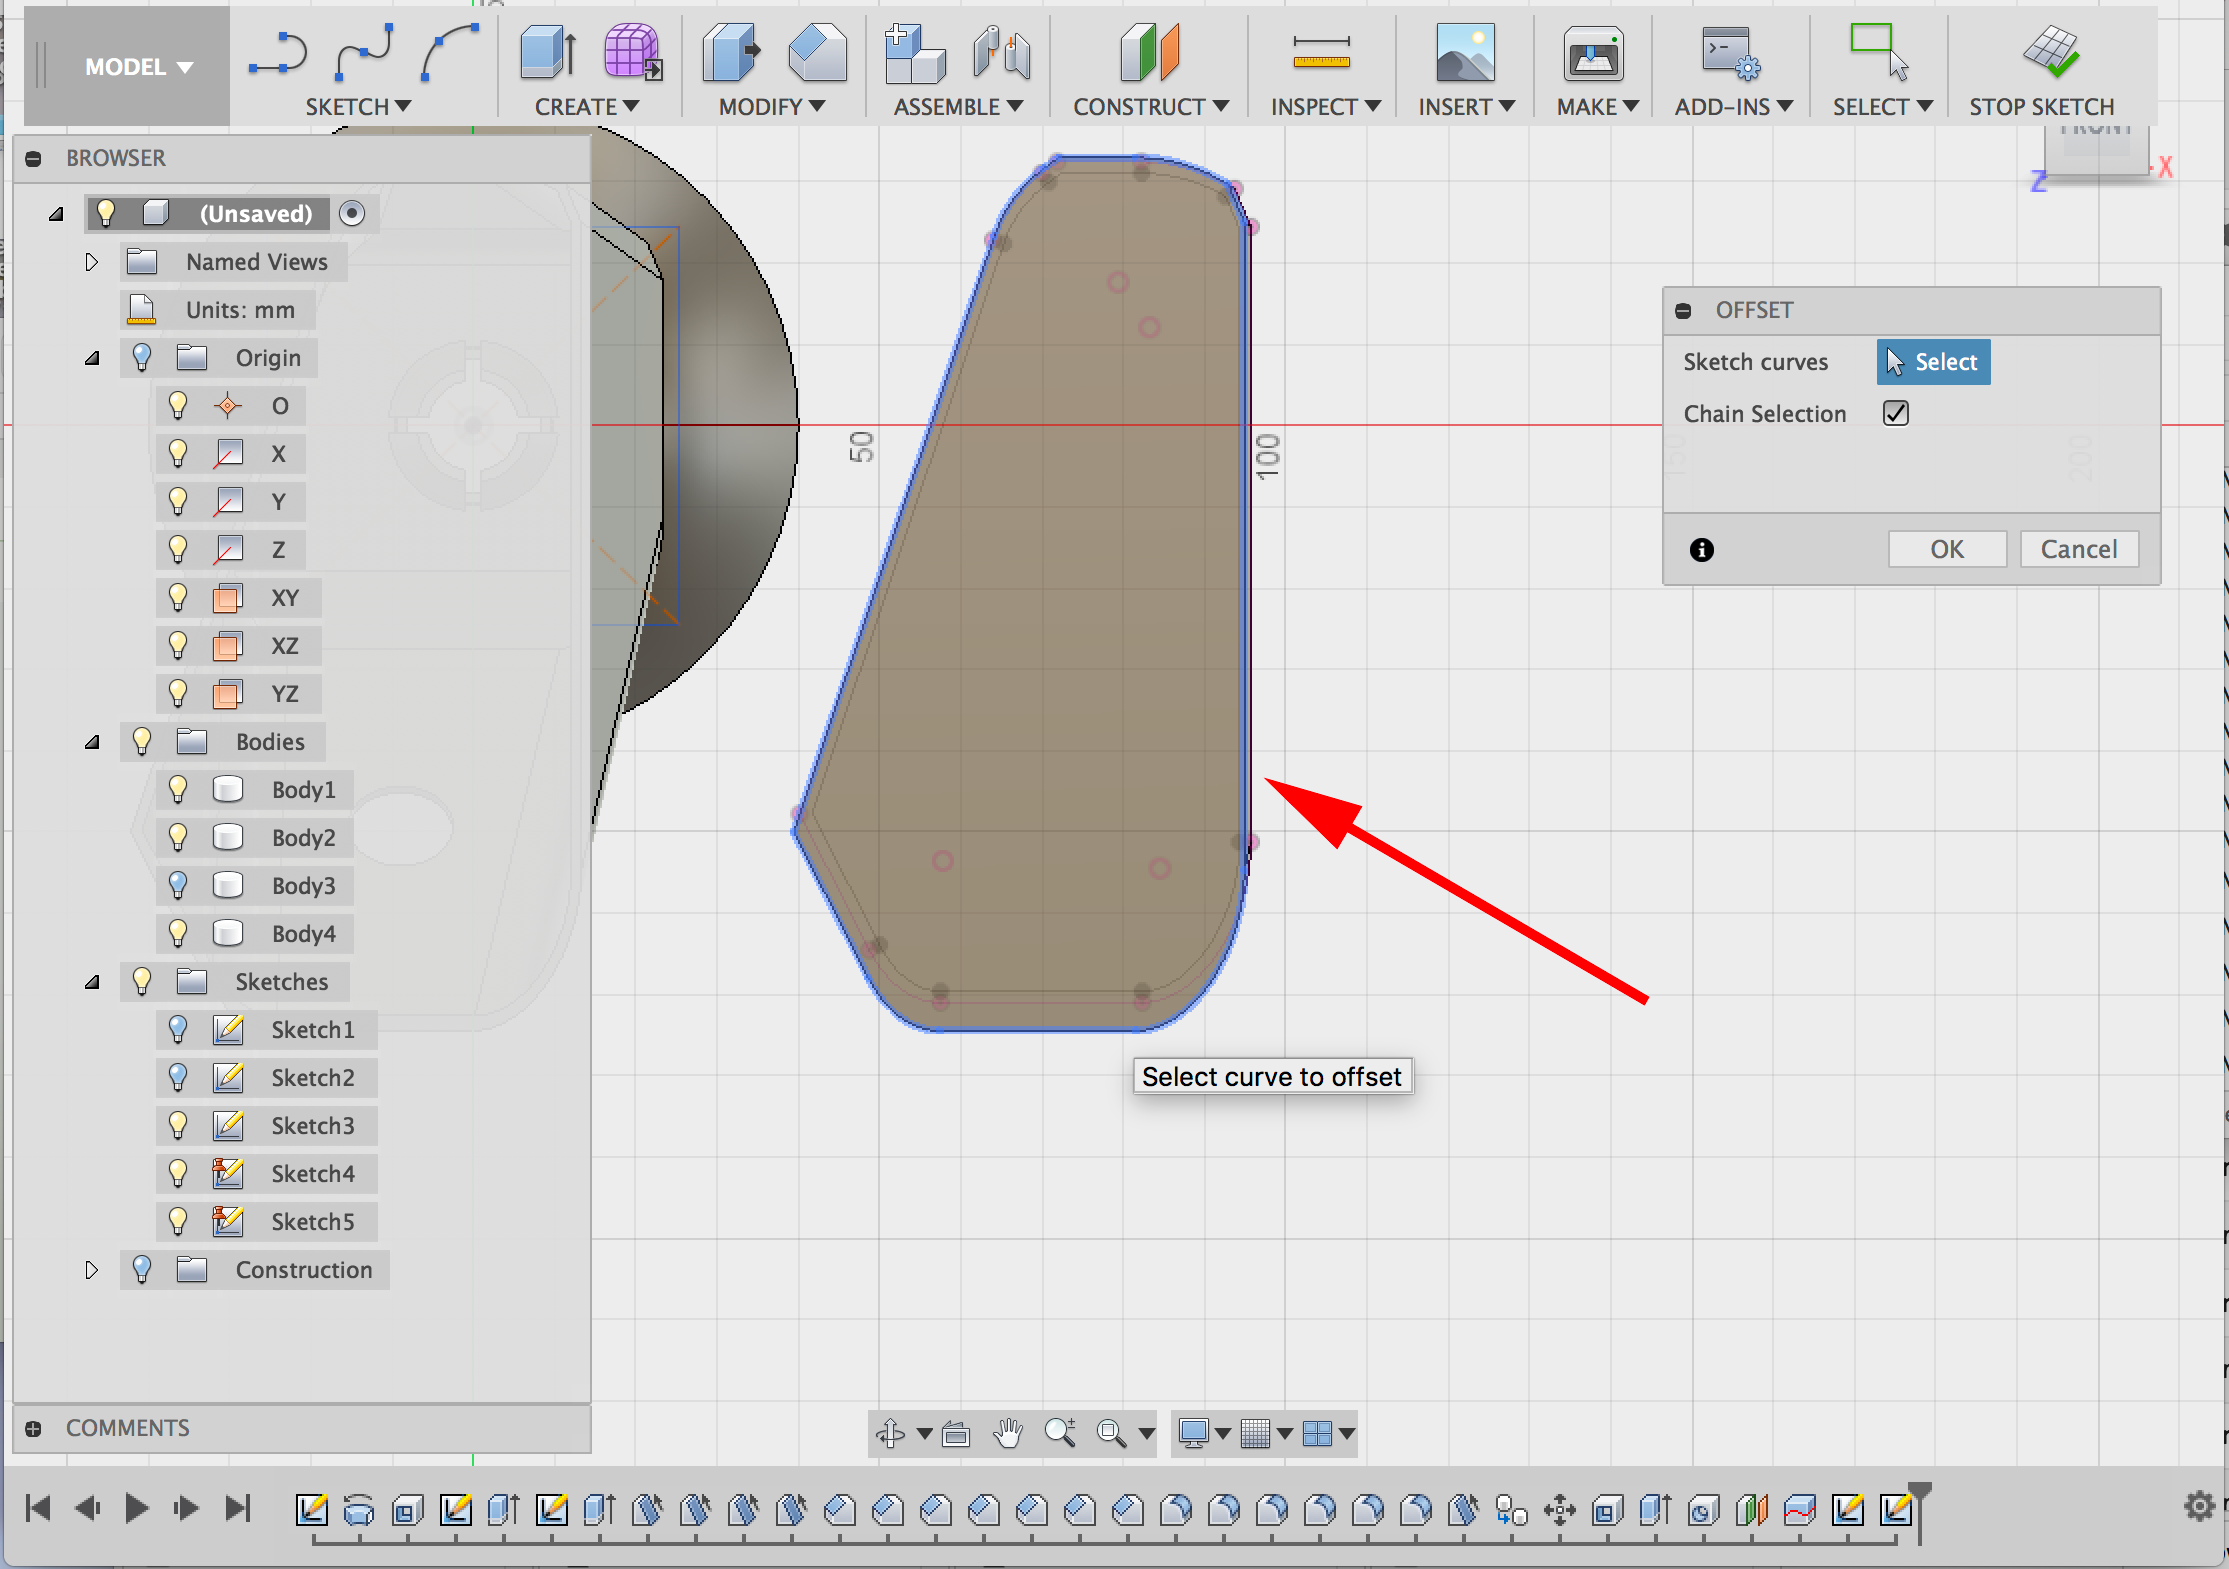The height and width of the screenshot is (1569, 2229).
Task: Collapse the Origin folder
Action: click(x=92, y=358)
